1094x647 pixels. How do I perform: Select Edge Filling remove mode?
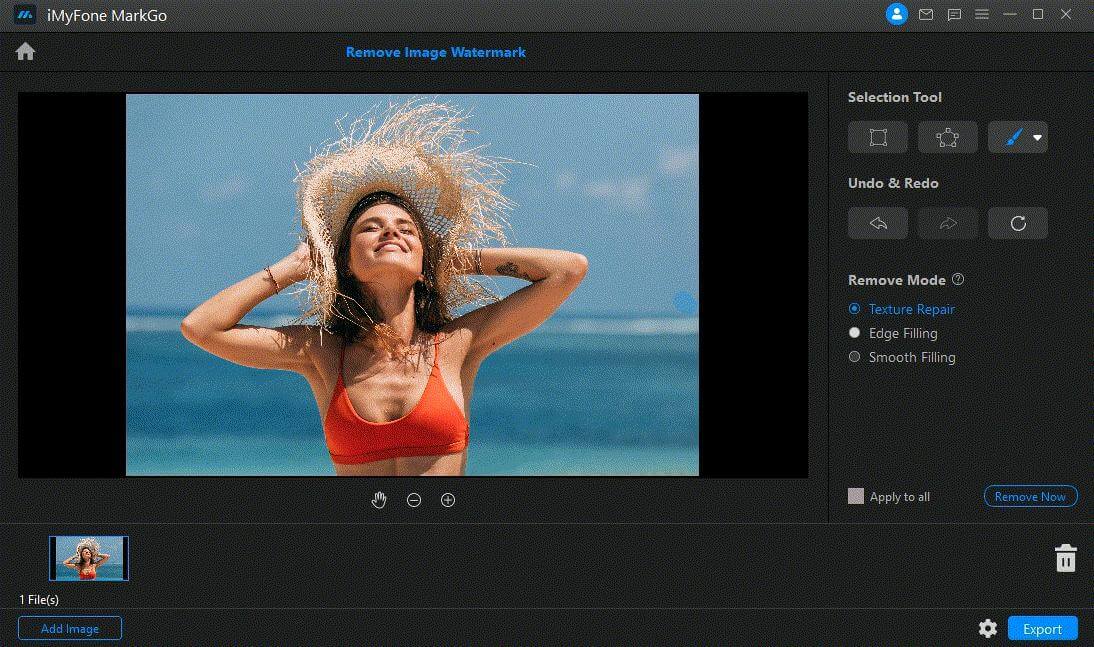(x=854, y=333)
